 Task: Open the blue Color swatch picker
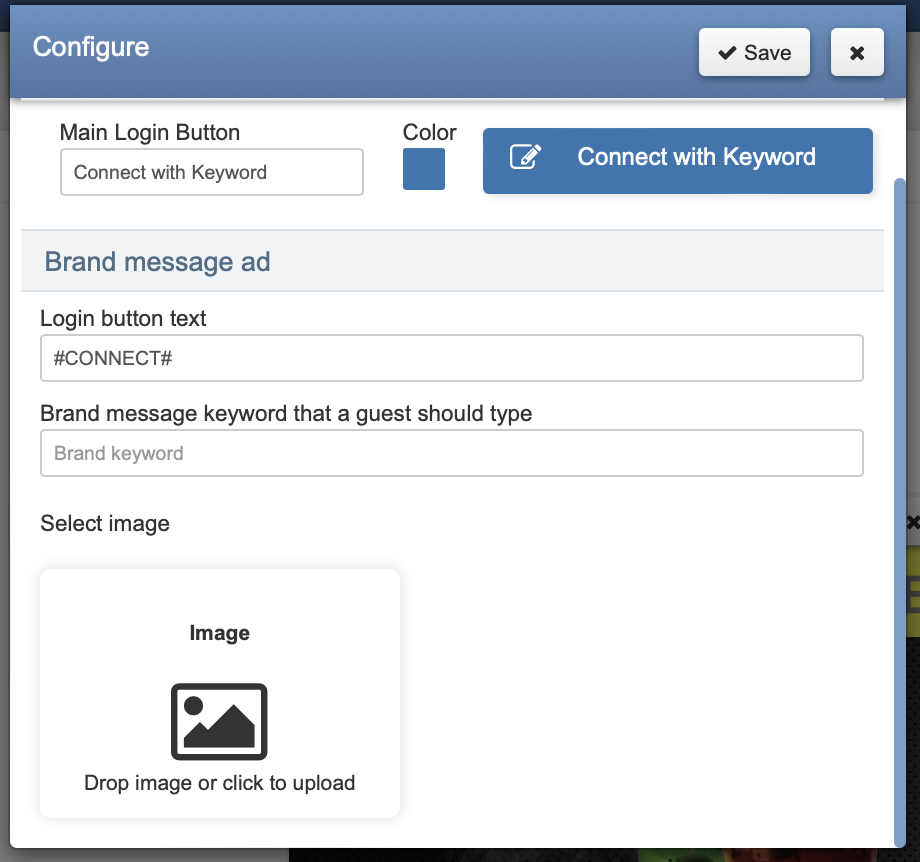point(423,169)
